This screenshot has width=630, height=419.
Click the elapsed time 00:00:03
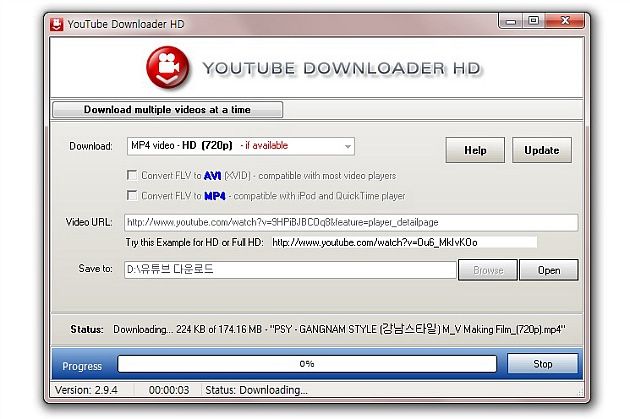pos(169,390)
